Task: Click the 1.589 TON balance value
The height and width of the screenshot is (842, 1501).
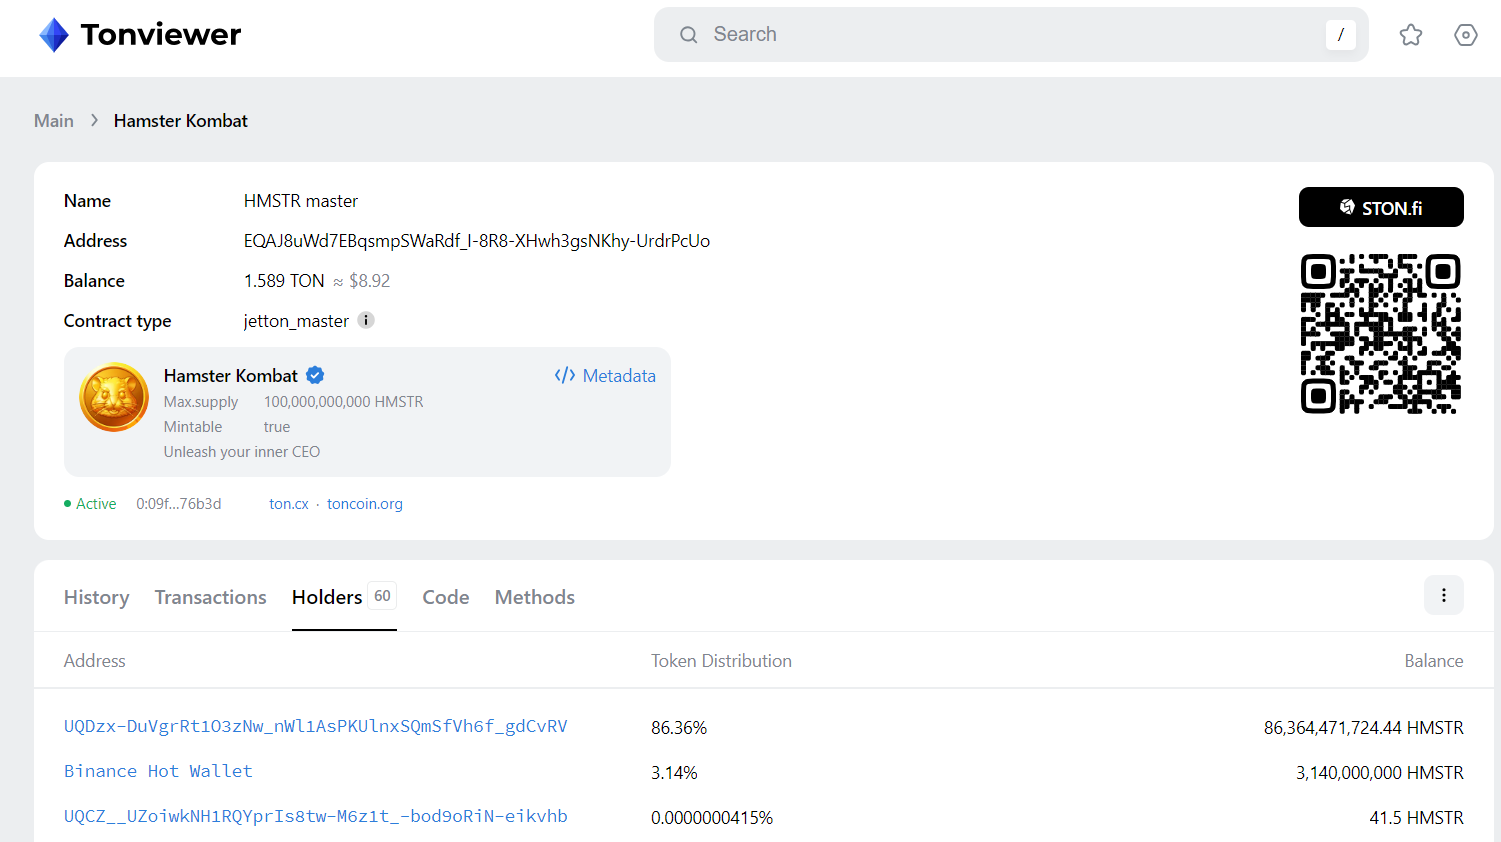Action: point(284,281)
